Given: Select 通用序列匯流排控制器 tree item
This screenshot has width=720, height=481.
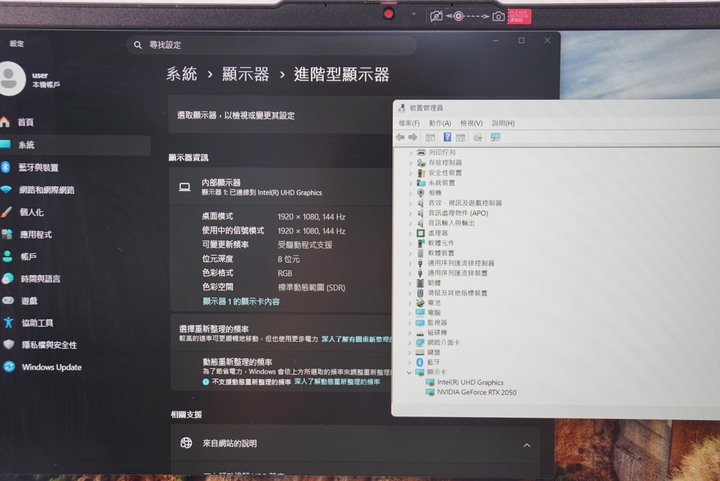Looking at the screenshot, I should tap(461, 263).
